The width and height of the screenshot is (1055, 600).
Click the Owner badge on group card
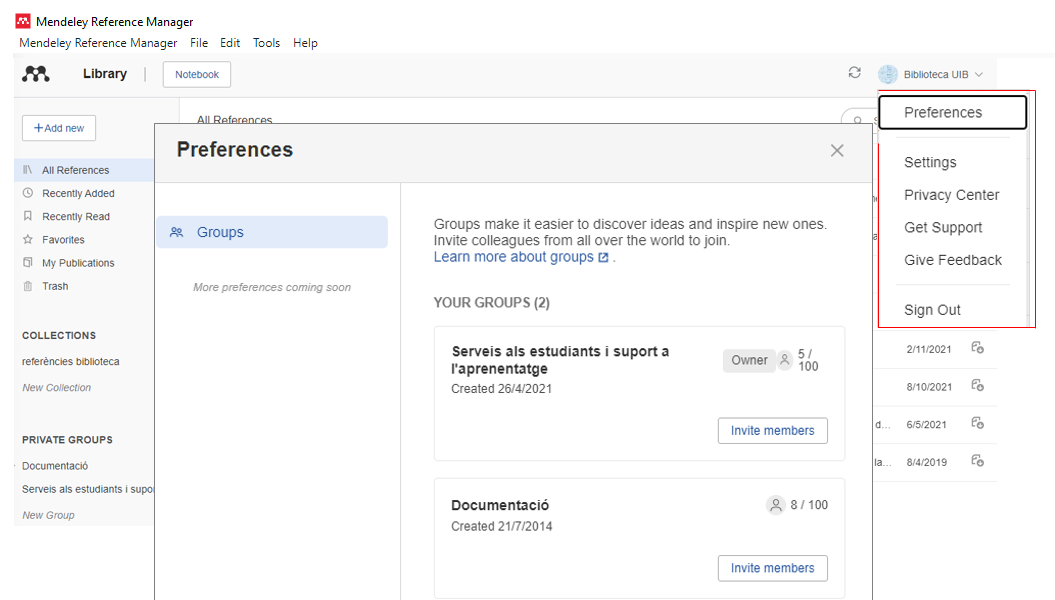pyautogui.click(x=750, y=361)
